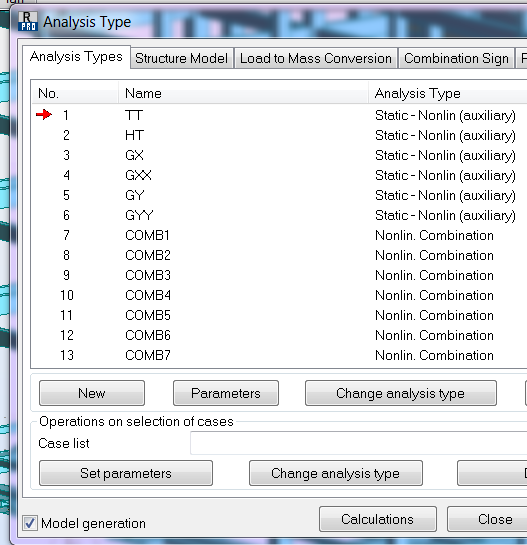527x545 pixels.
Task: Click the Analysis Type column header
Action: 448,93
